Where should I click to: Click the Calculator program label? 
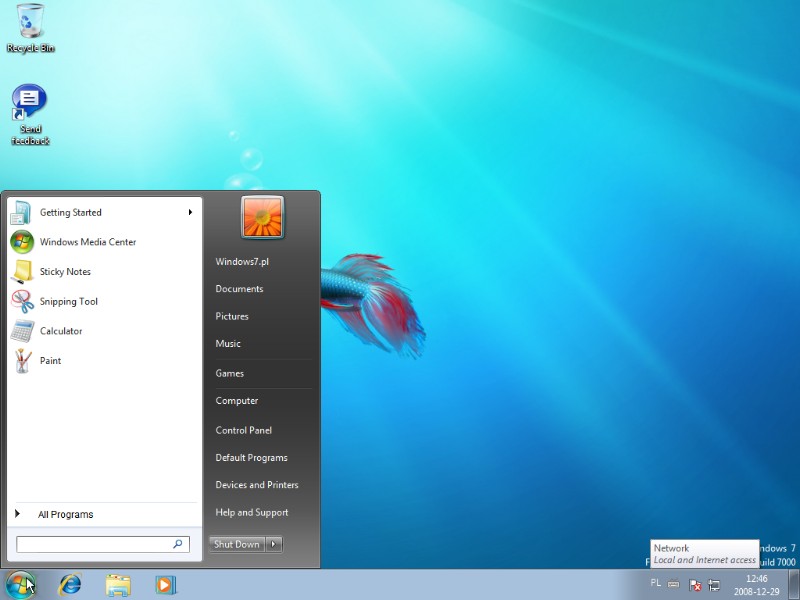tap(61, 331)
